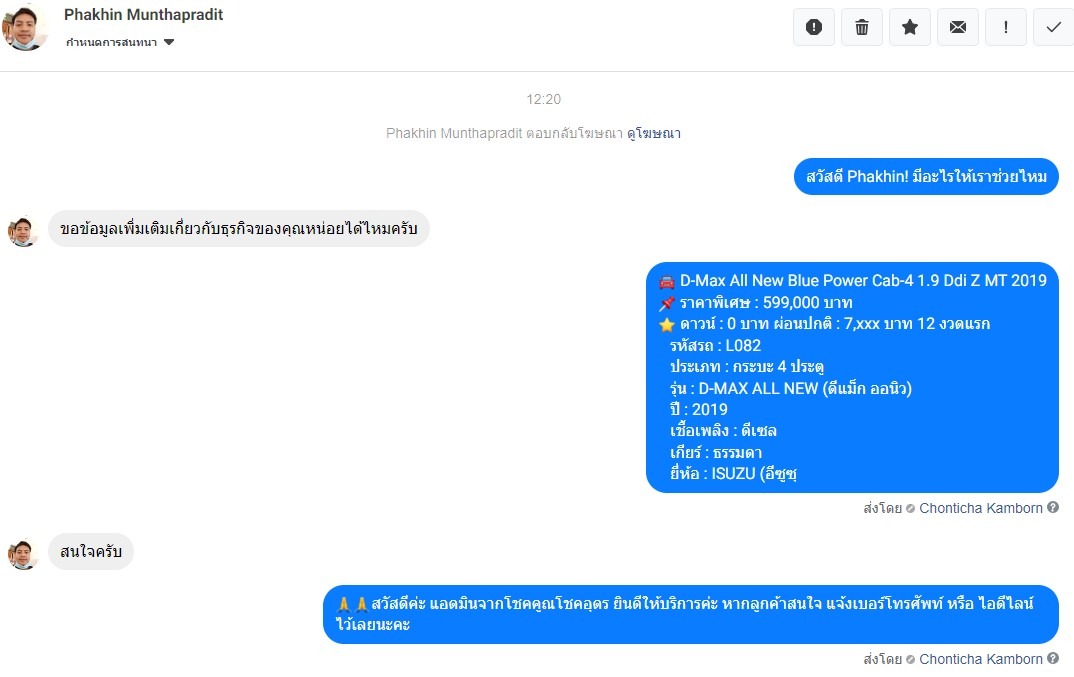This screenshot has height=677, width=1074.
Task: Open the ดูโฆษณา link
Action: pyautogui.click(x=653, y=133)
